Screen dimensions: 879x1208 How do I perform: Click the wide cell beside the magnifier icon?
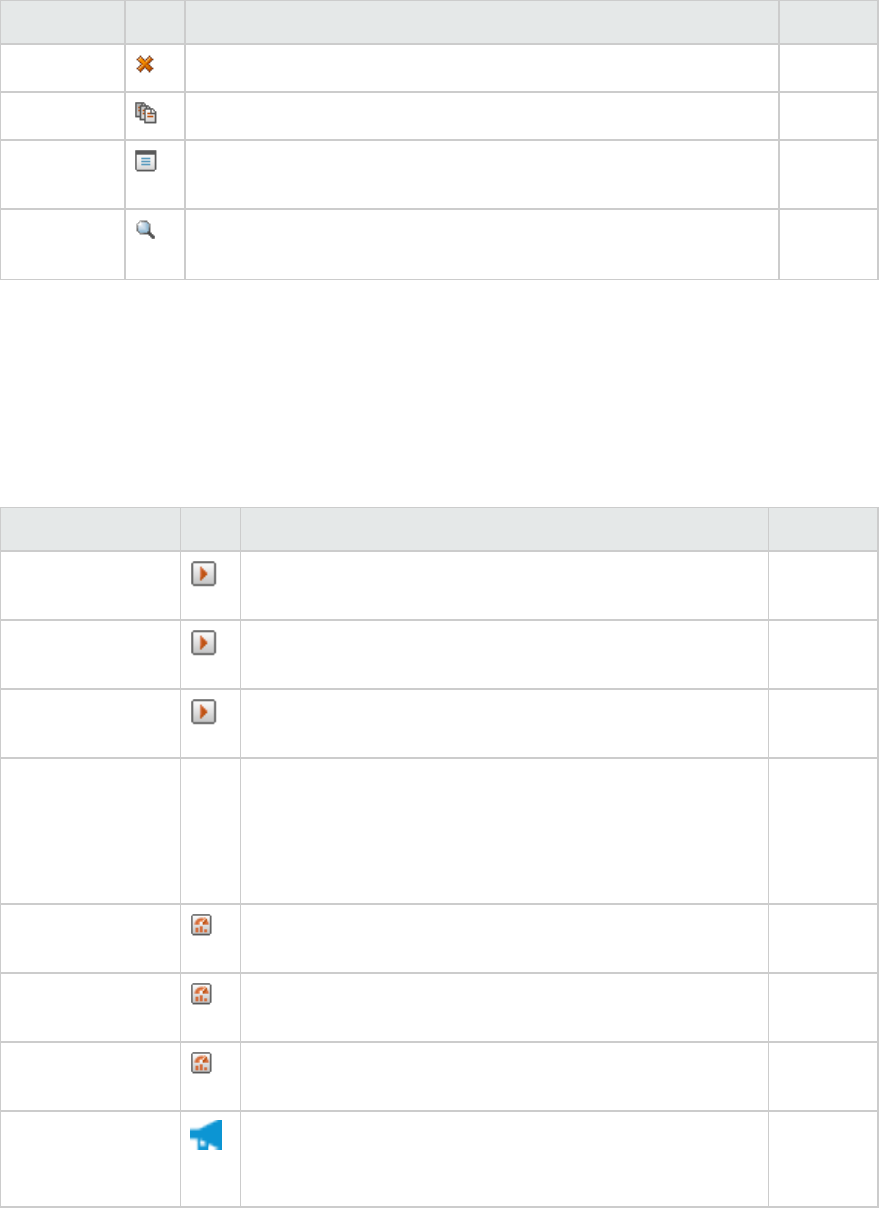[481, 244]
